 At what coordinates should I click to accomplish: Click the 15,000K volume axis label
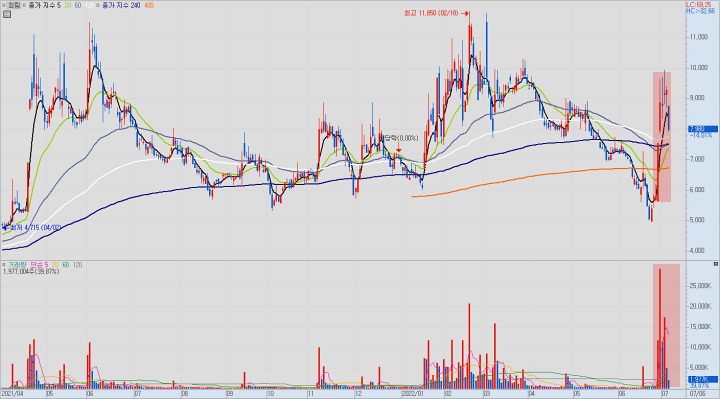pyautogui.click(x=700, y=327)
